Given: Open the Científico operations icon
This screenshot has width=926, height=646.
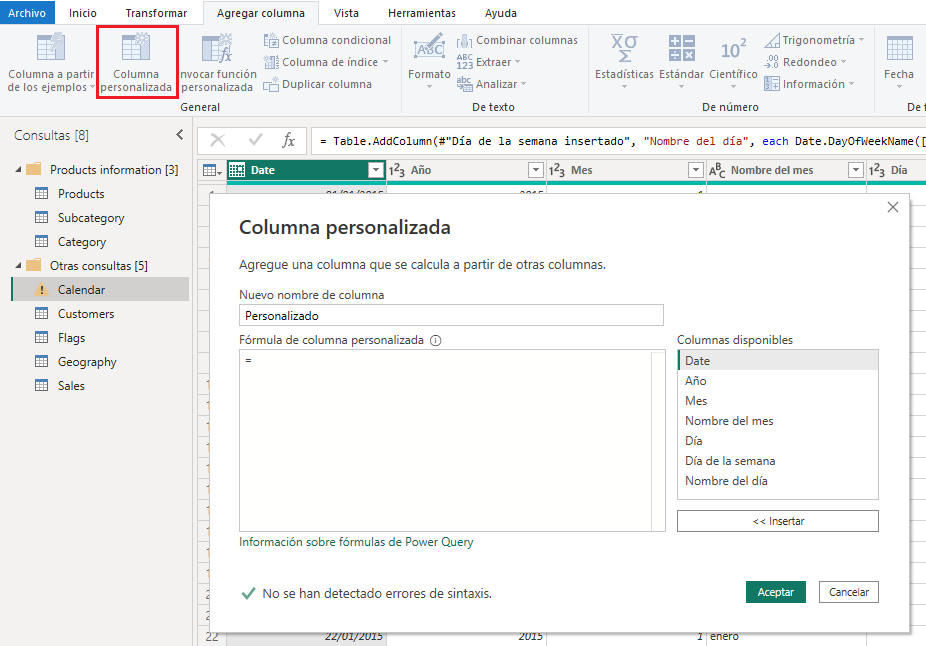Looking at the screenshot, I should (733, 49).
